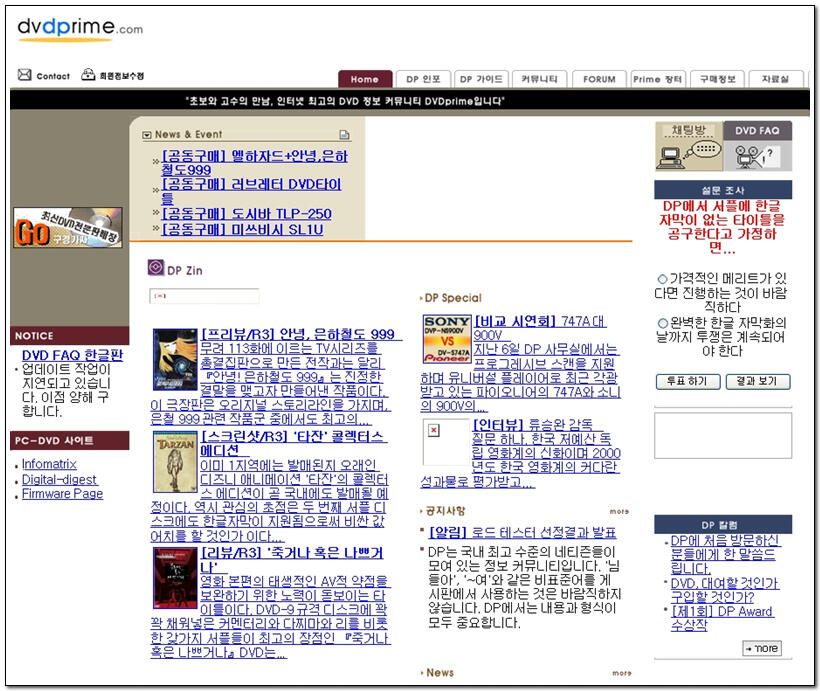Click the more link next to News

click(621, 673)
